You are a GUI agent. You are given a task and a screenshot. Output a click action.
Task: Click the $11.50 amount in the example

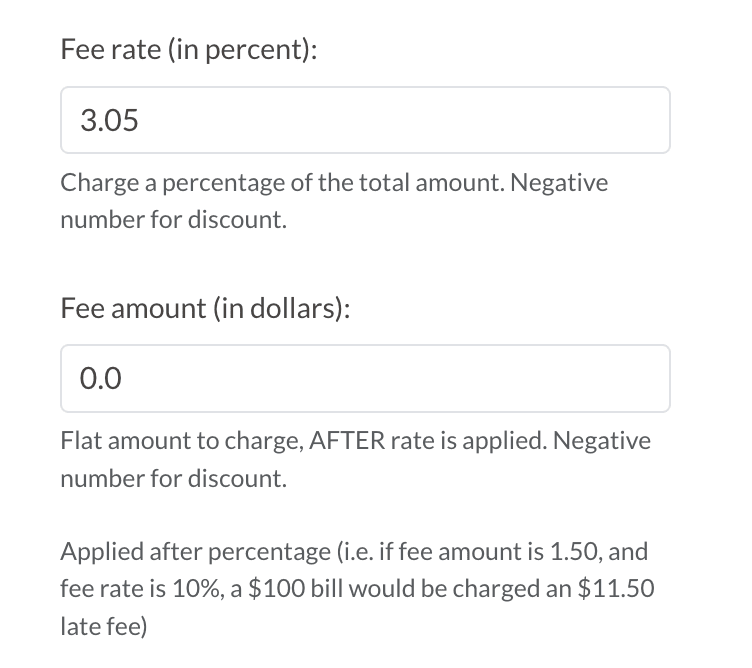(616, 588)
